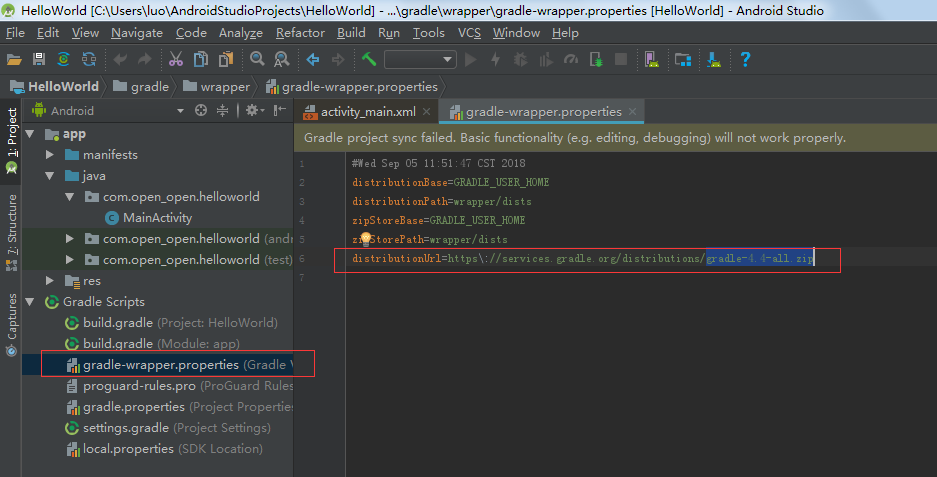Collapse com.open_open.helloworld main package
Screen dimensions: 937x477
[x=70, y=197]
